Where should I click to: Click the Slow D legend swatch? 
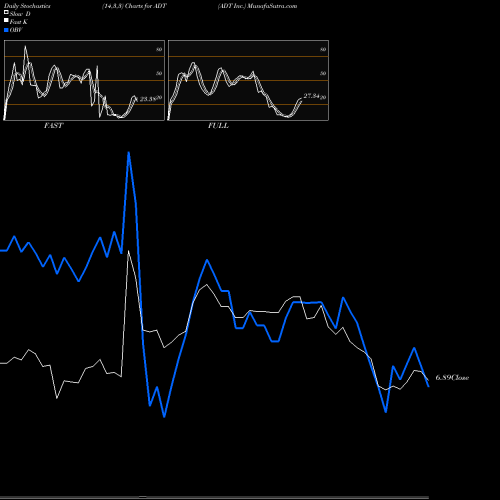tap(6, 12)
